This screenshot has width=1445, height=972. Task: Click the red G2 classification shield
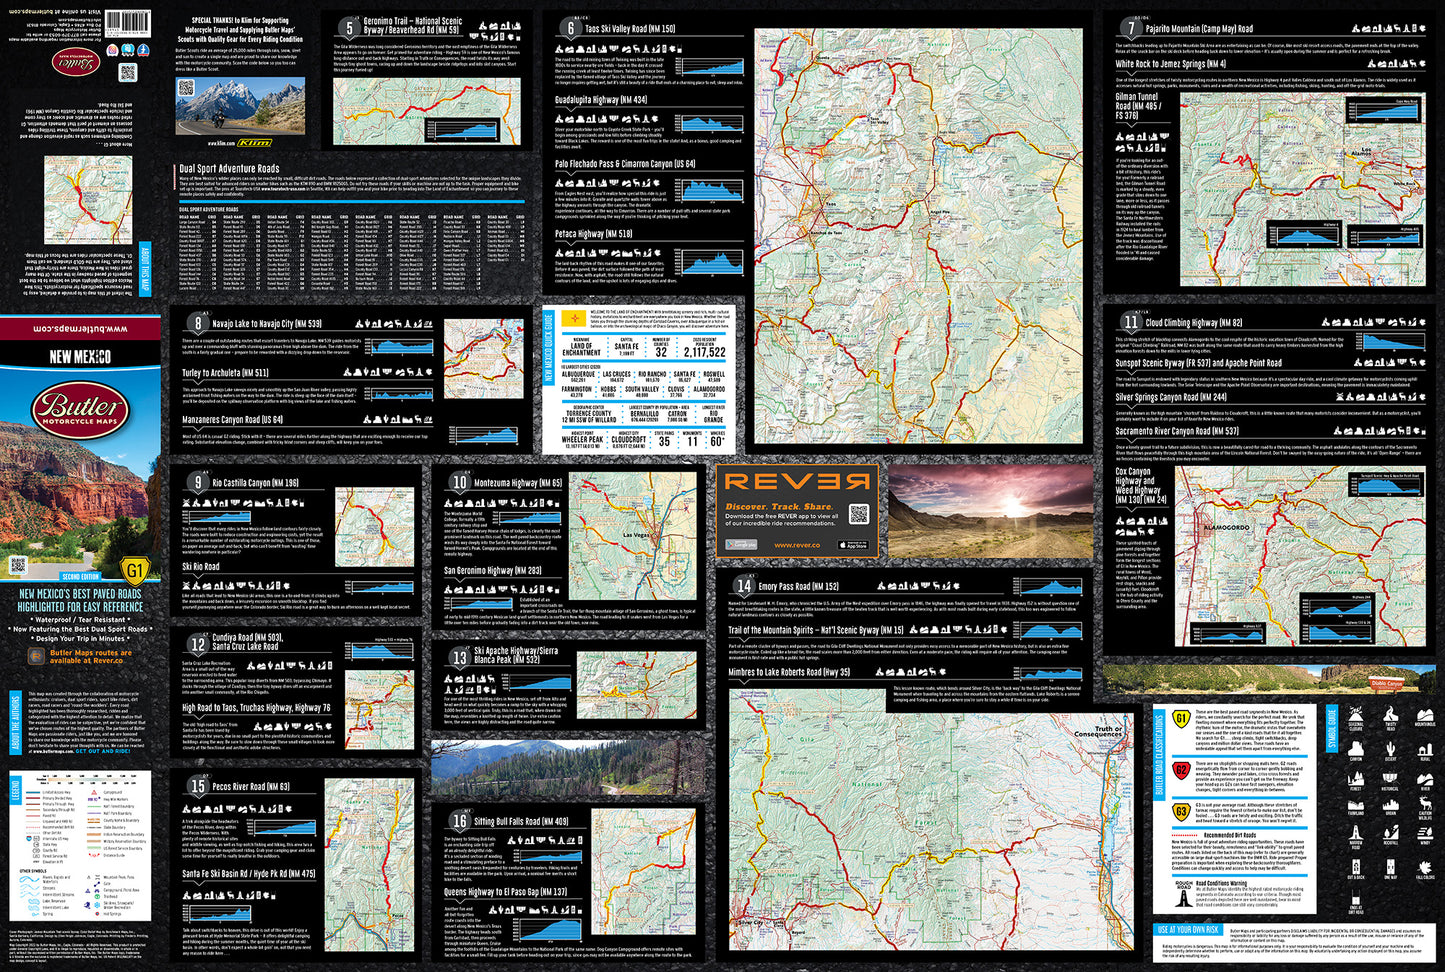click(x=1181, y=770)
